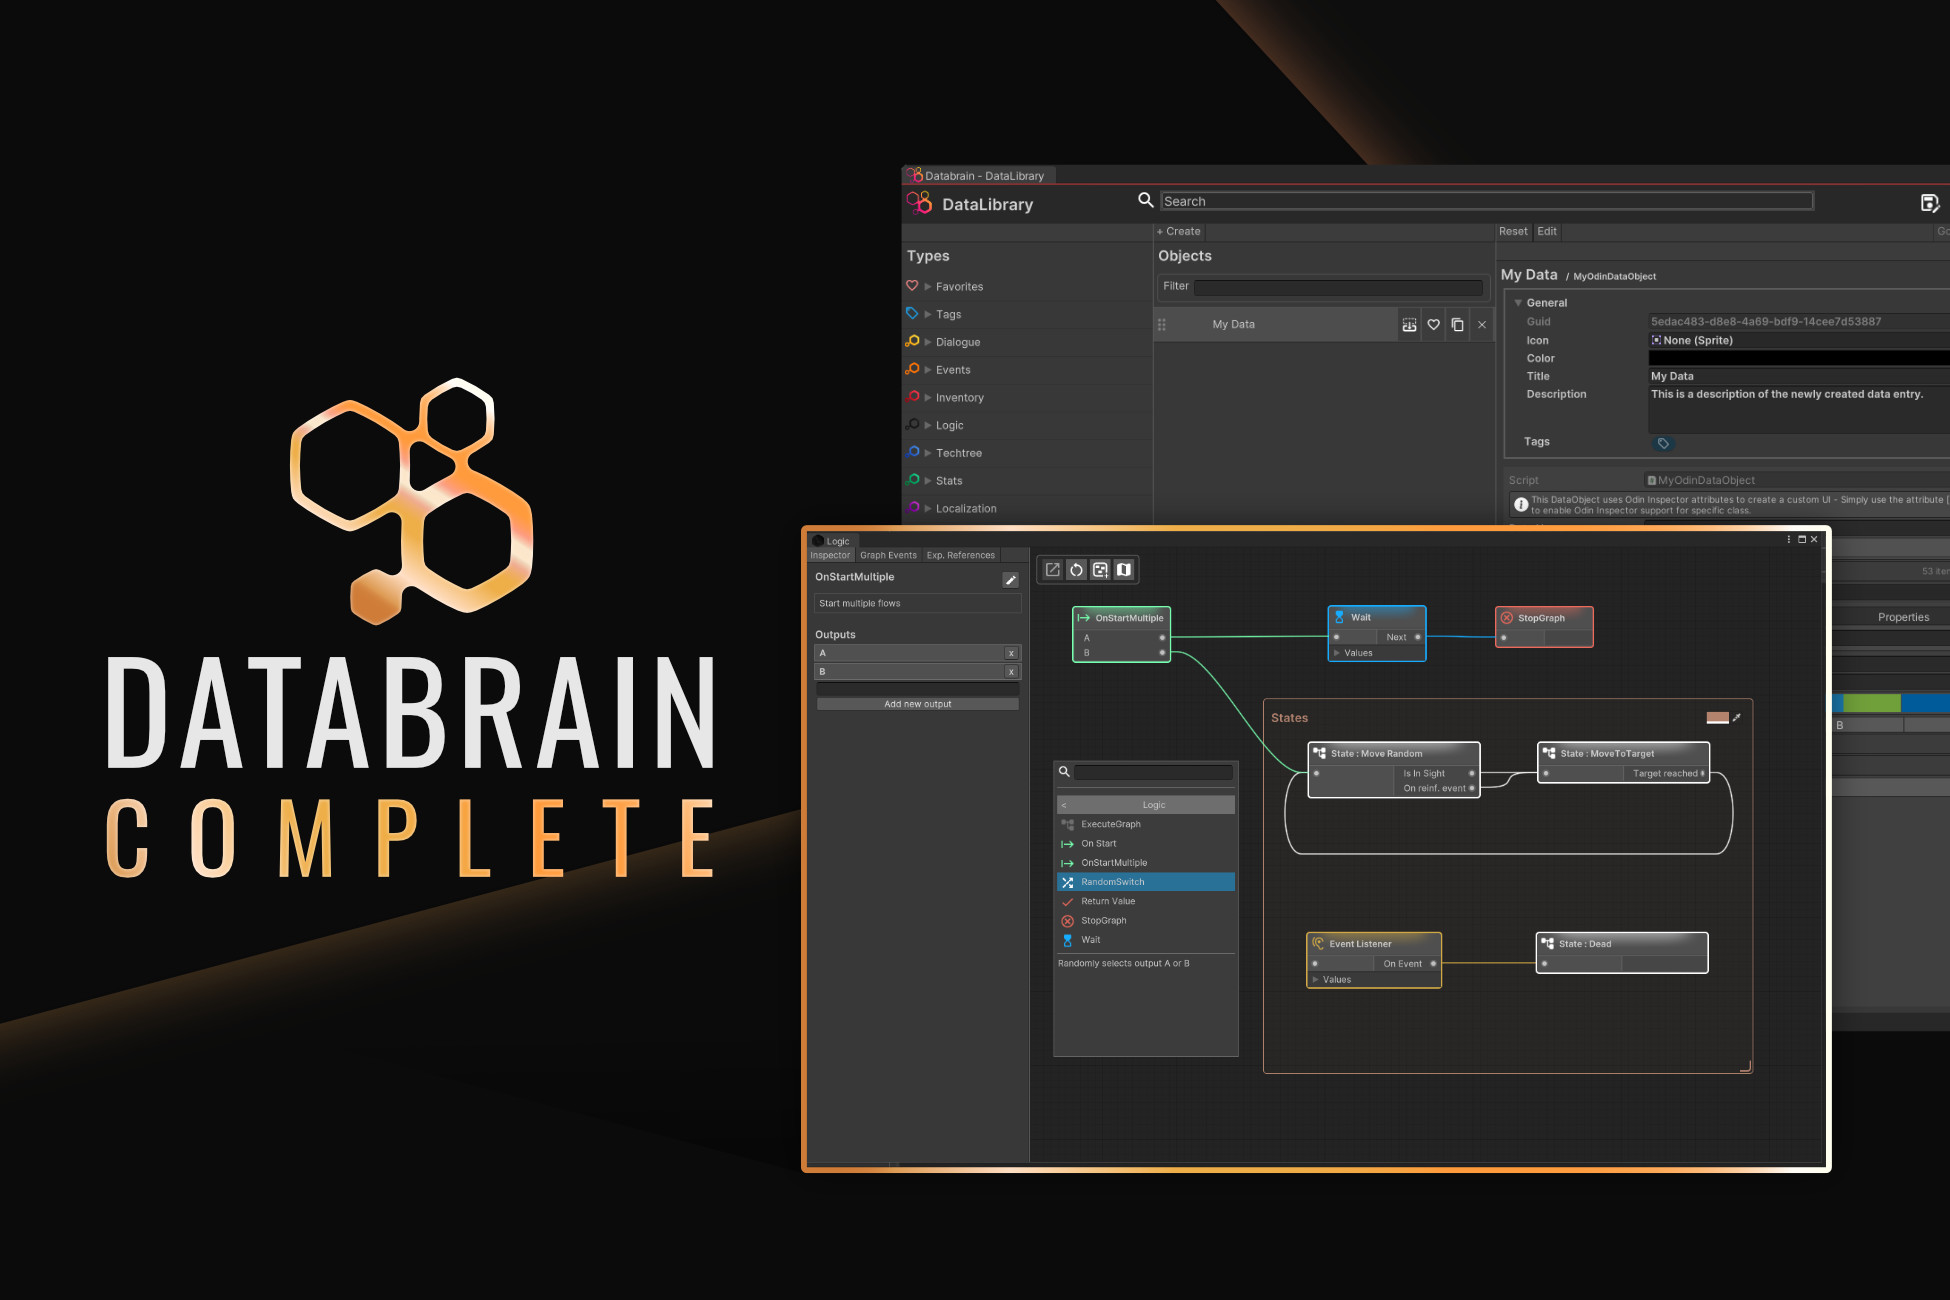Viewport: 1950px width, 1300px height.
Task: Remove output B with its x button
Action: pyautogui.click(x=1011, y=672)
